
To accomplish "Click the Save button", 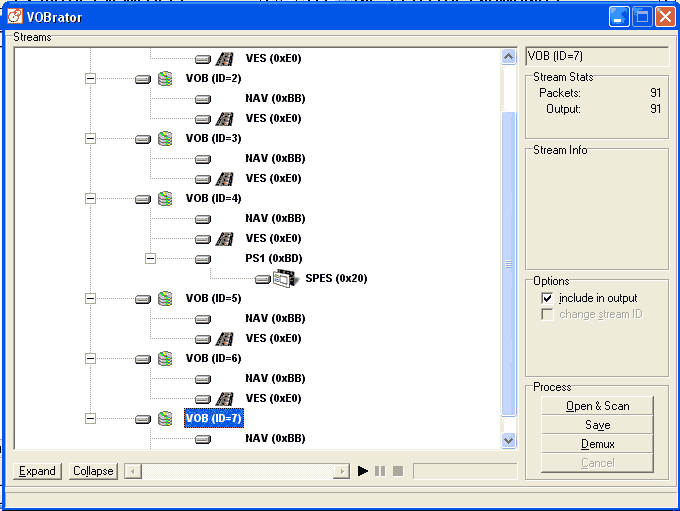I will tap(597, 425).
